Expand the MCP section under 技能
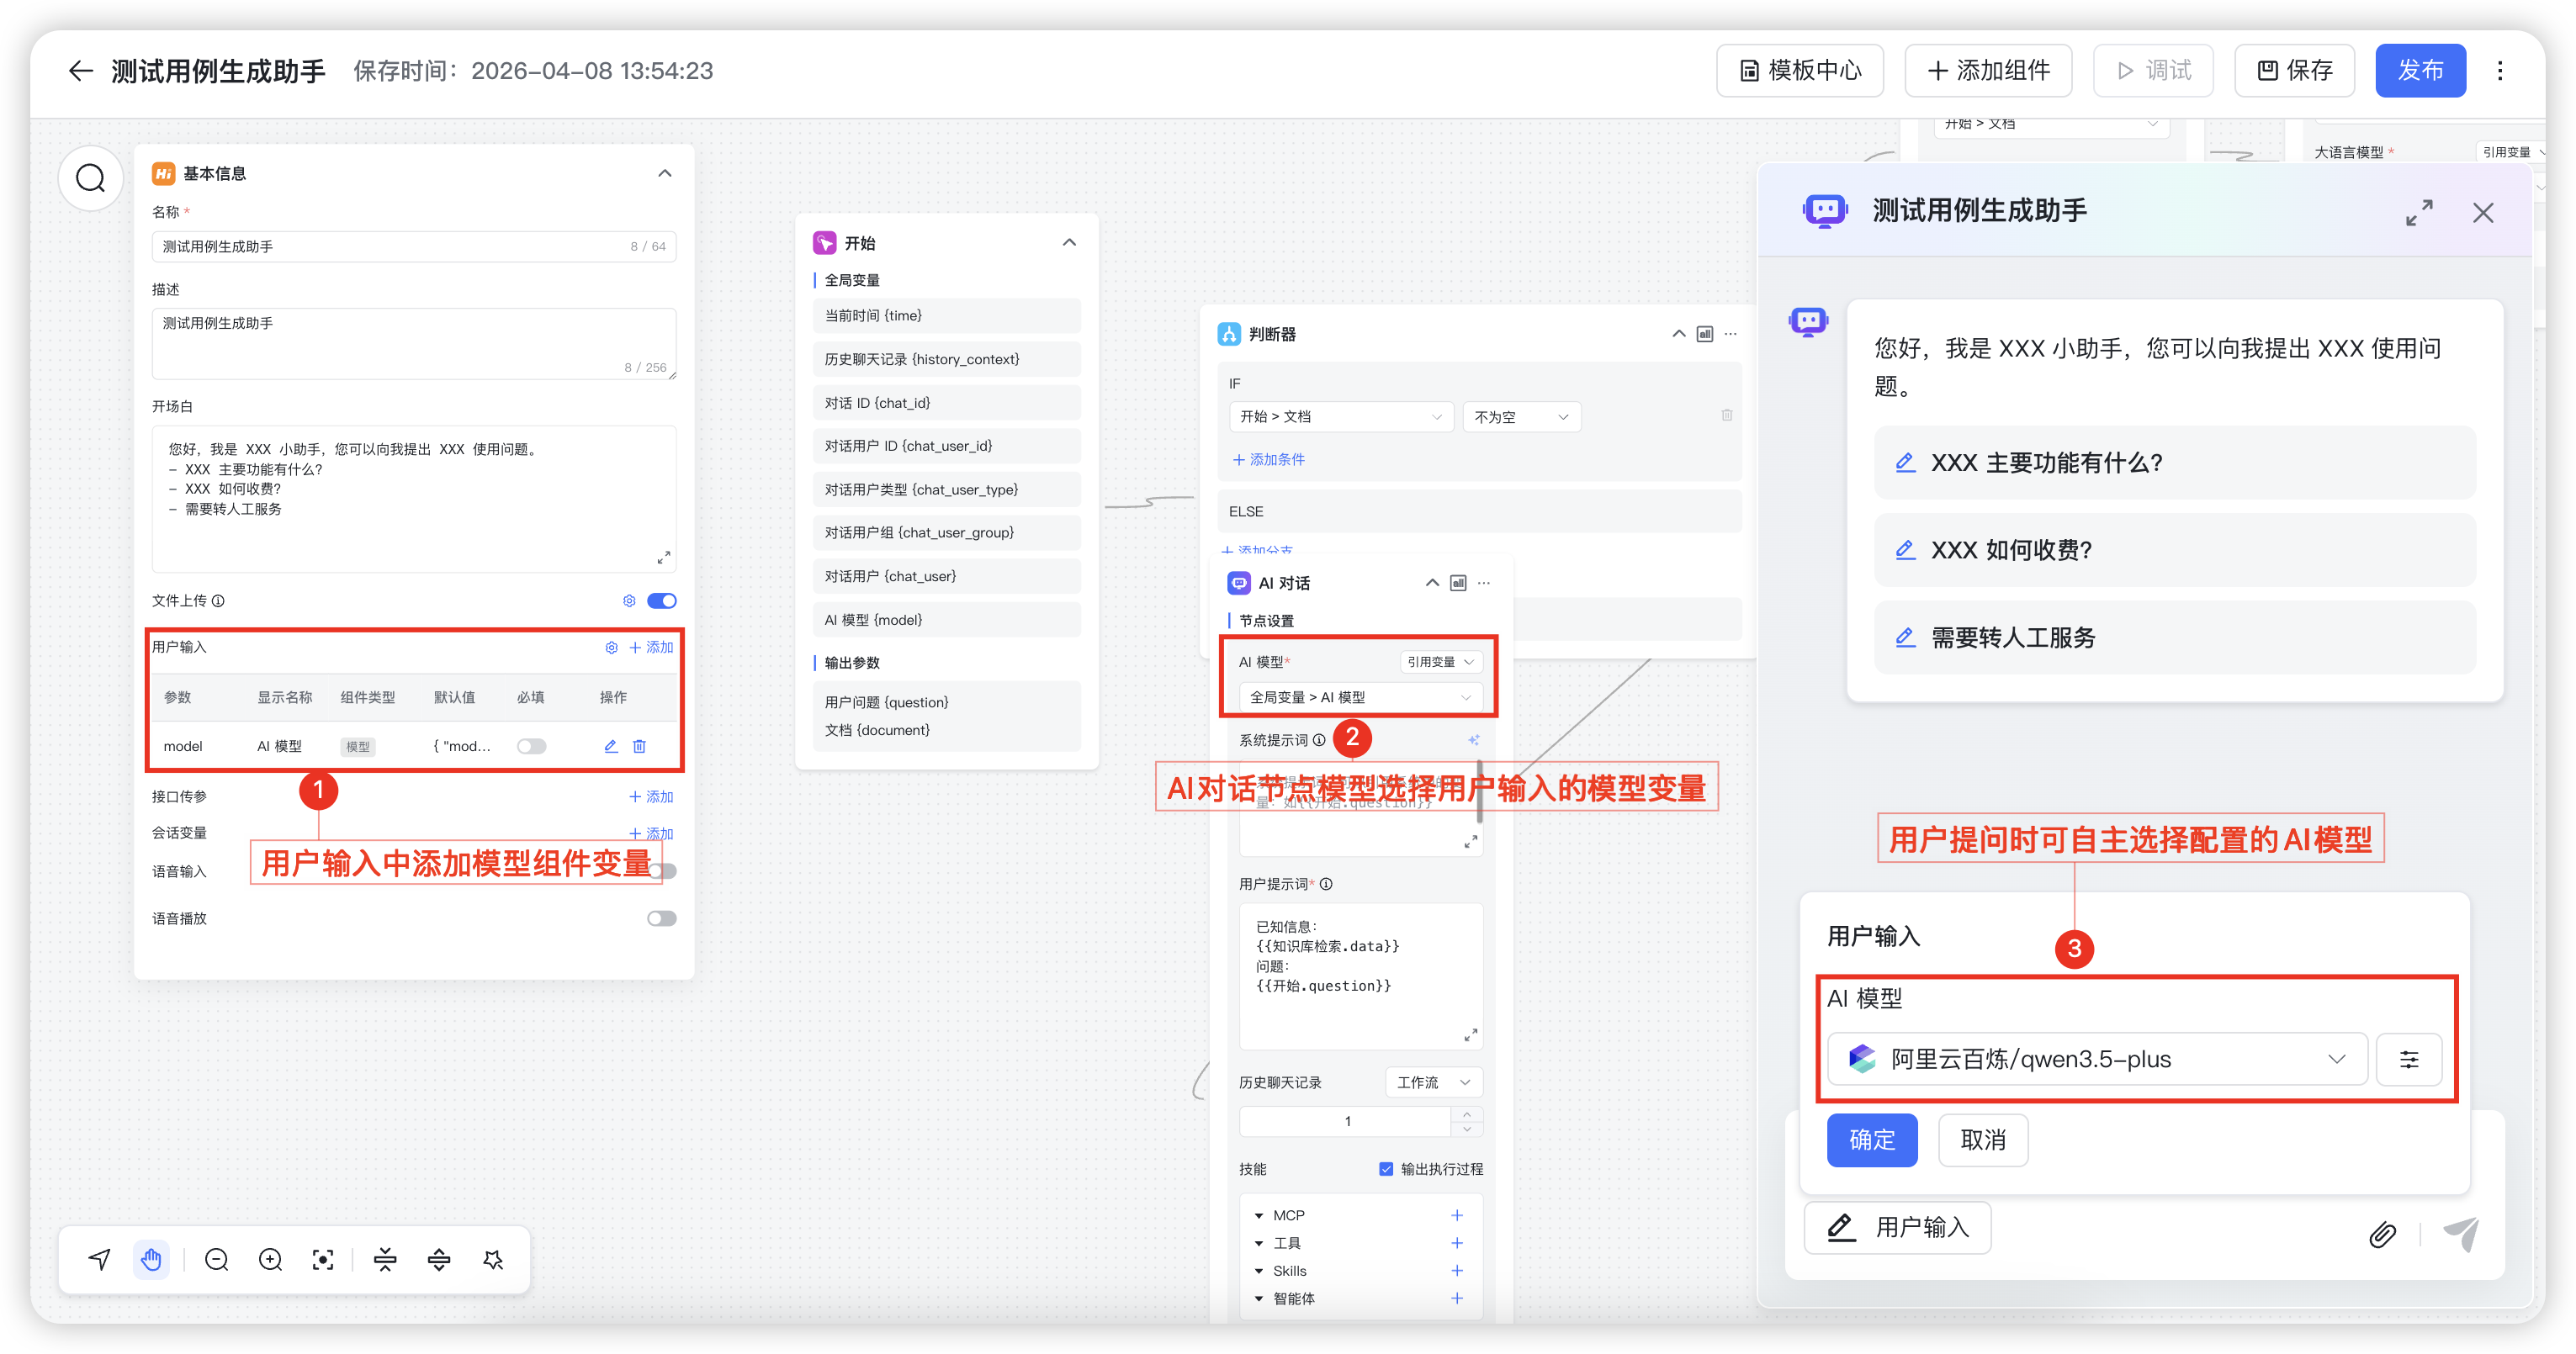Viewport: 2576px width, 1354px height. [x=1259, y=1215]
